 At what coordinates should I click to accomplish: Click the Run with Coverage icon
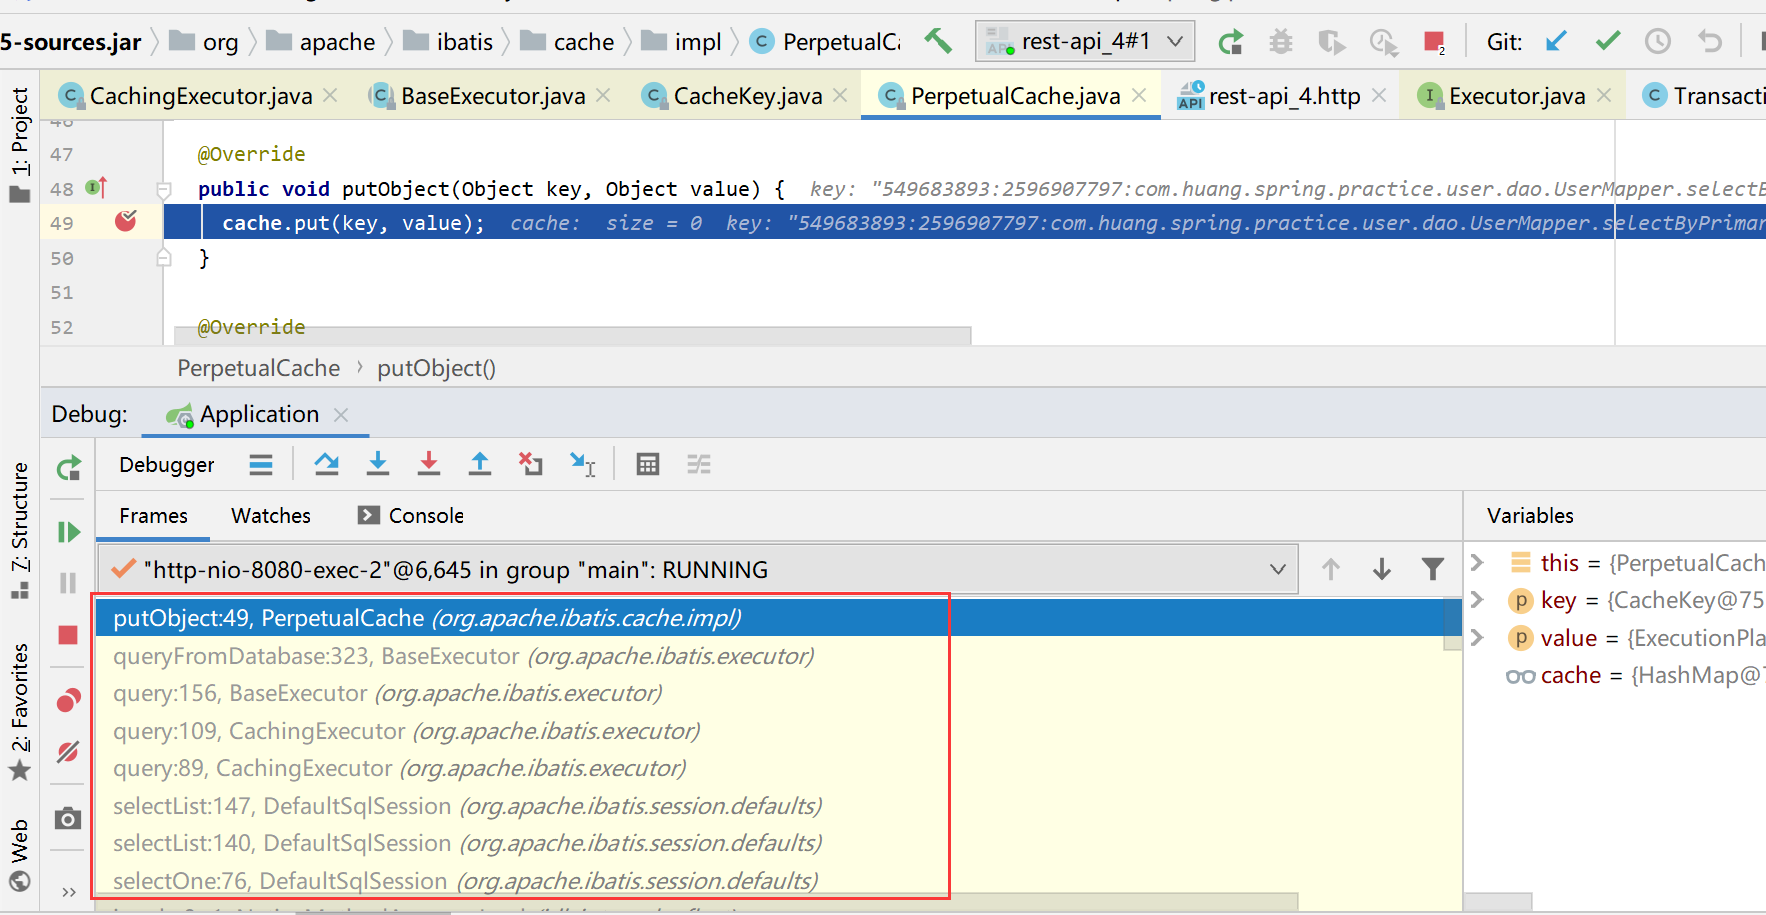[1331, 41]
